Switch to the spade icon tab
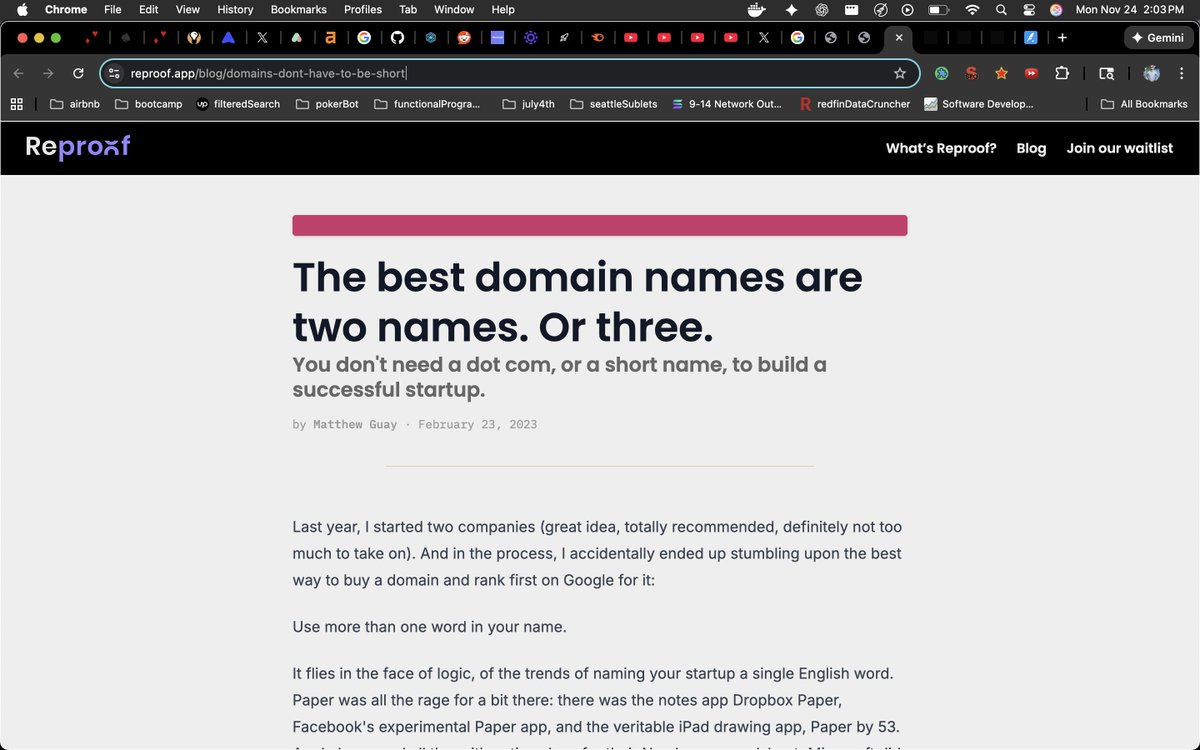This screenshot has height=750, width=1200. point(126,37)
